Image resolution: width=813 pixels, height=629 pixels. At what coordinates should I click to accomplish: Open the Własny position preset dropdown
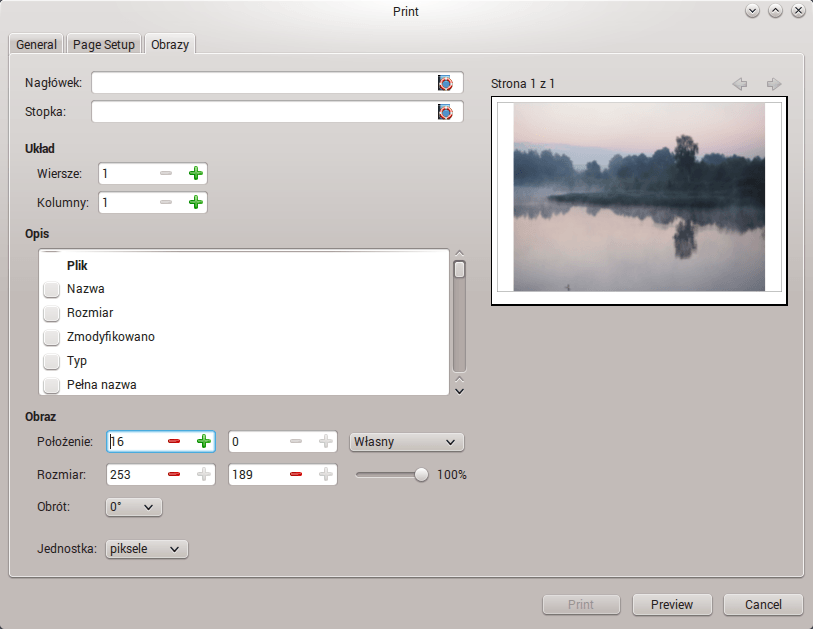tap(406, 442)
